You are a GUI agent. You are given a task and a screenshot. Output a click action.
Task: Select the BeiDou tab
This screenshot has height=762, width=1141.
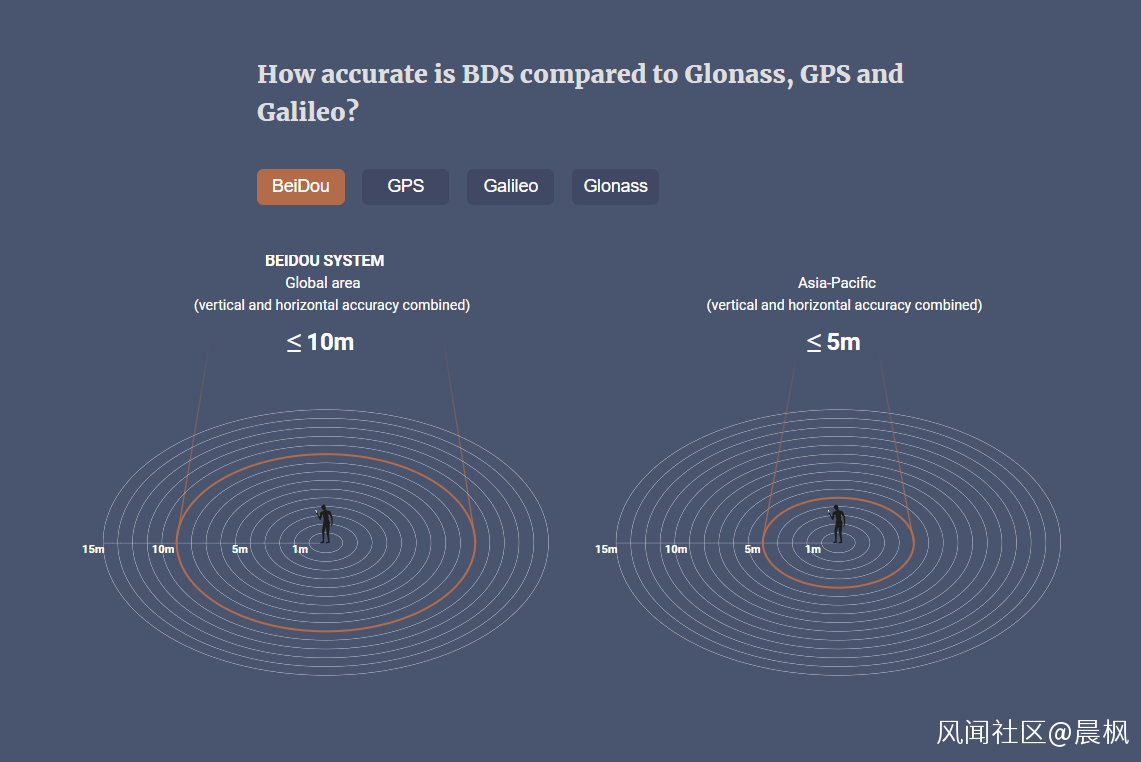click(x=301, y=186)
